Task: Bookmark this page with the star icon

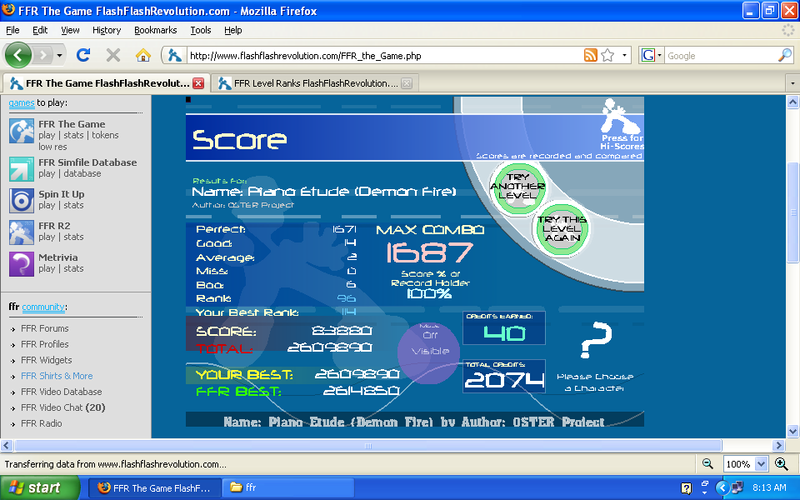Action: click(607, 55)
